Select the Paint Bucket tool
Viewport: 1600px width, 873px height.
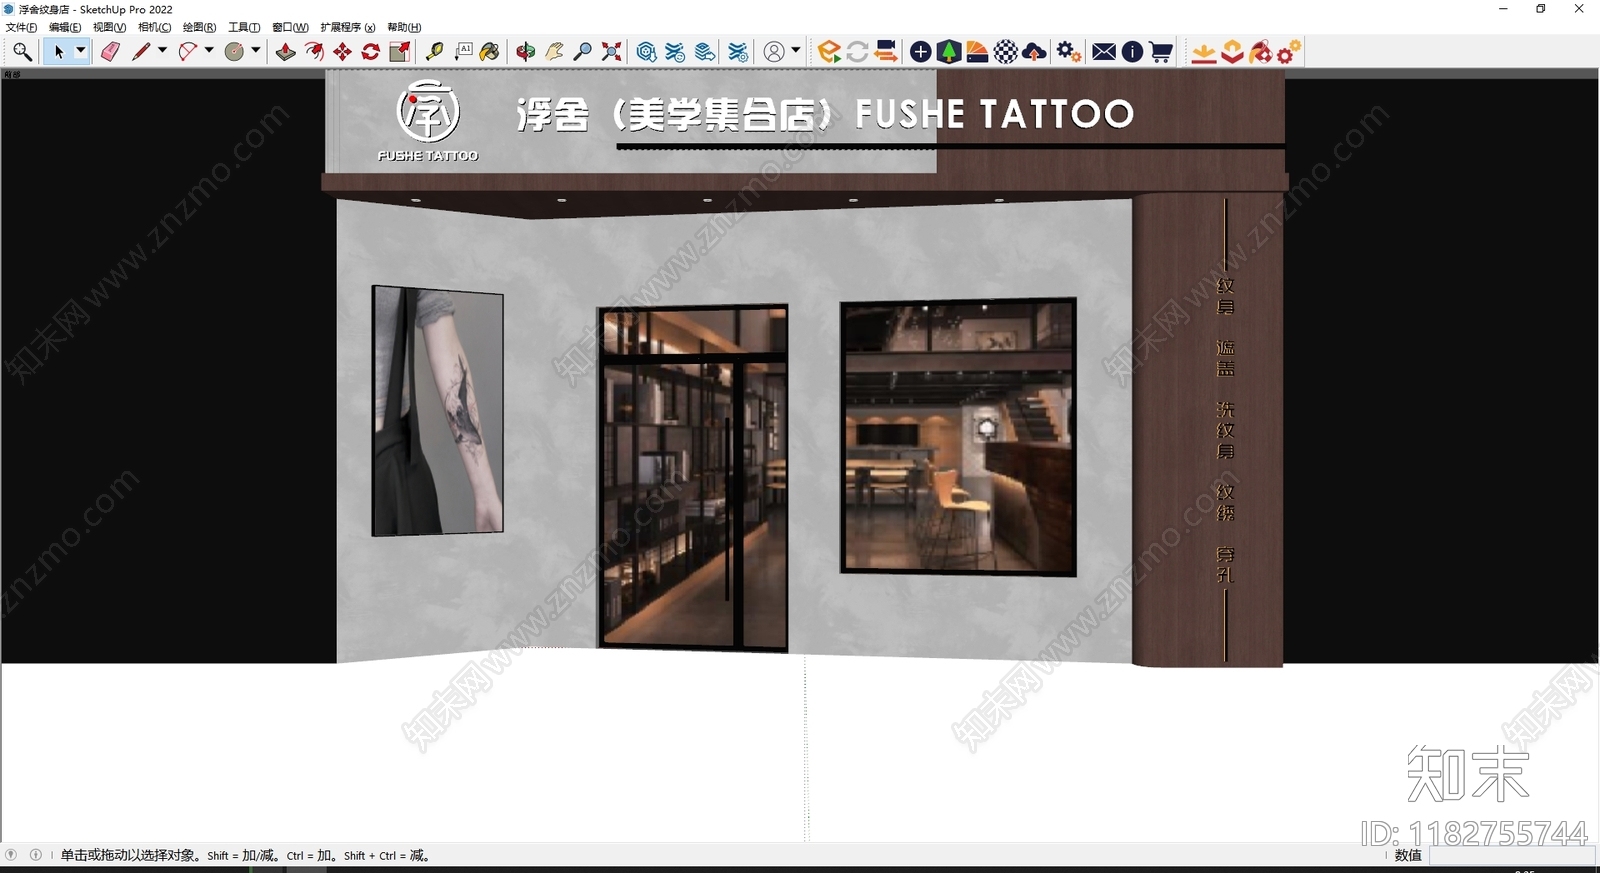point(490,52)
